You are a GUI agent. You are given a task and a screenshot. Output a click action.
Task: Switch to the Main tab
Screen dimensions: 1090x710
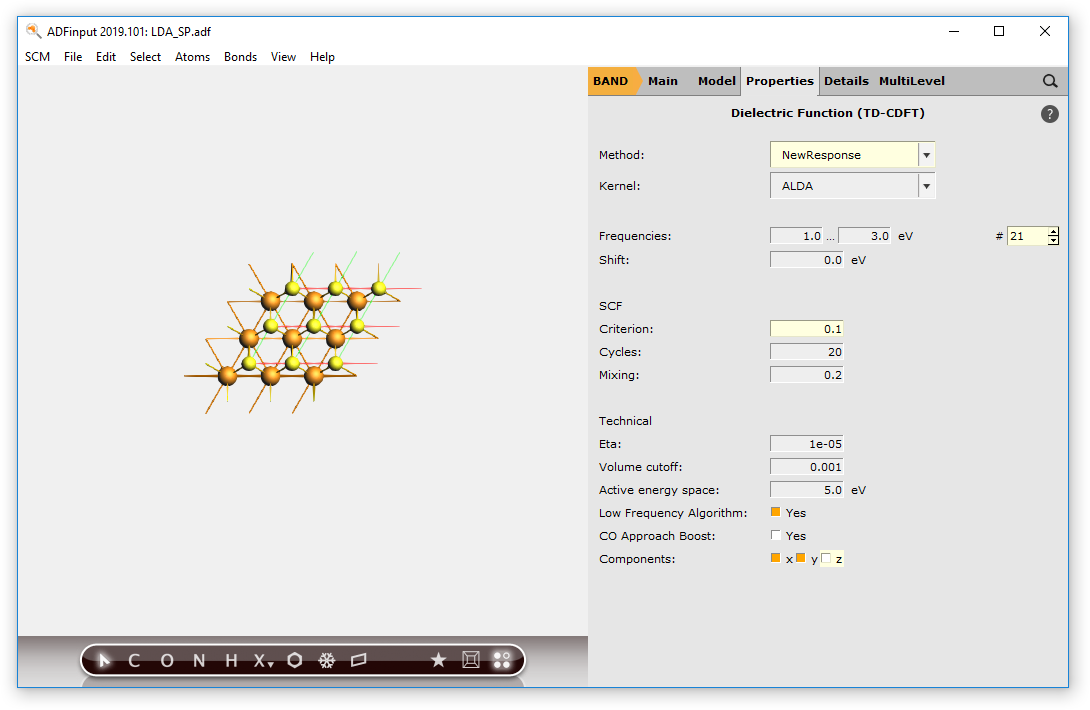click(662, 81)
